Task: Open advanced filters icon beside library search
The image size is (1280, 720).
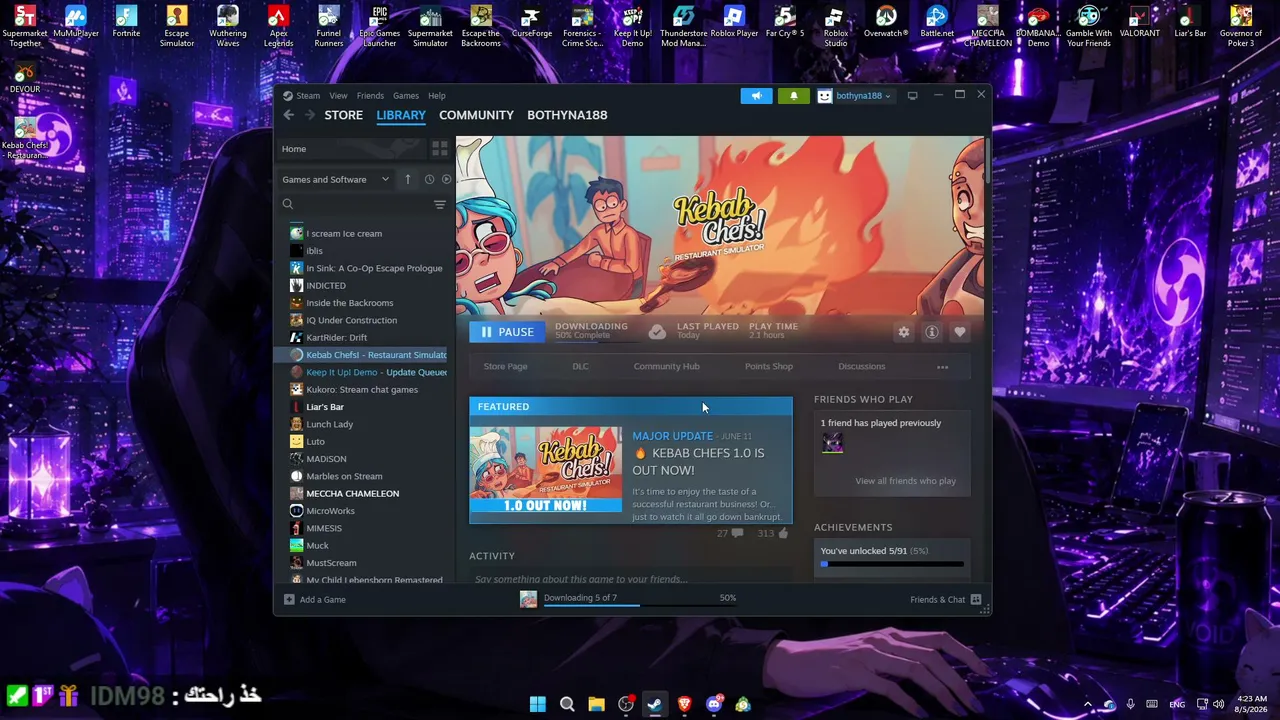Action: [440, 205]
